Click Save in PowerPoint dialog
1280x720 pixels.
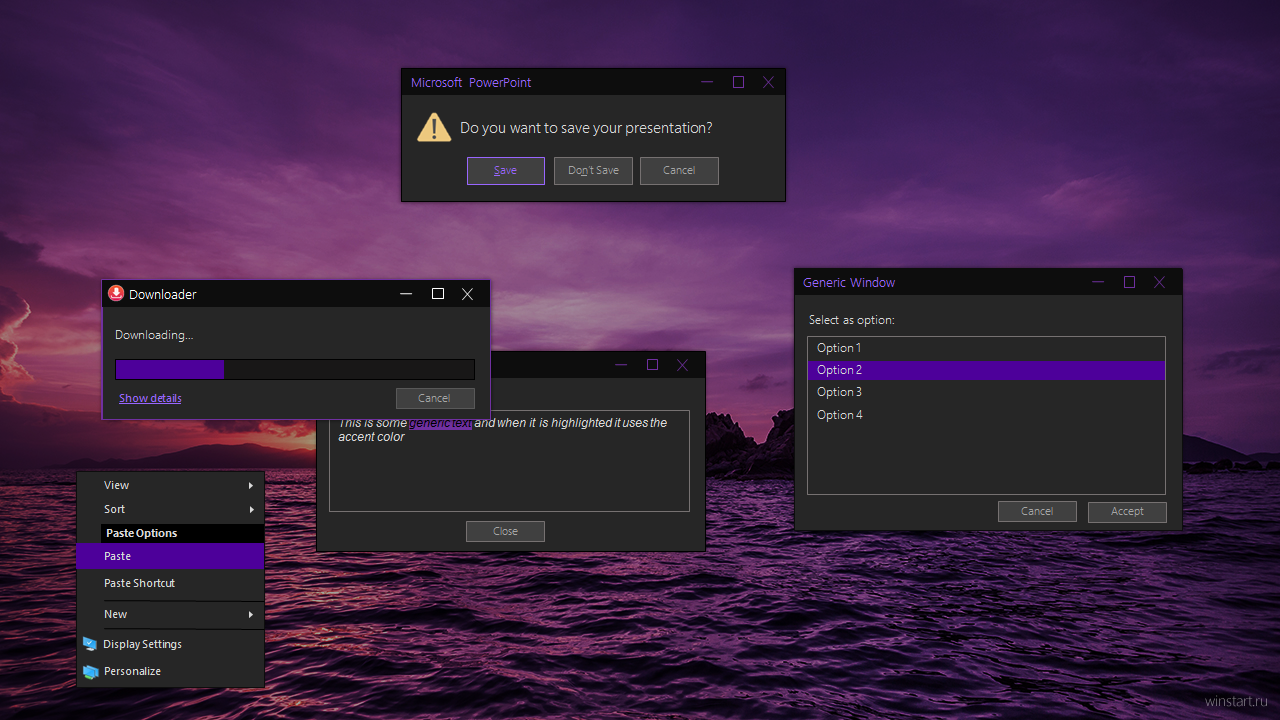pos(505,170)
